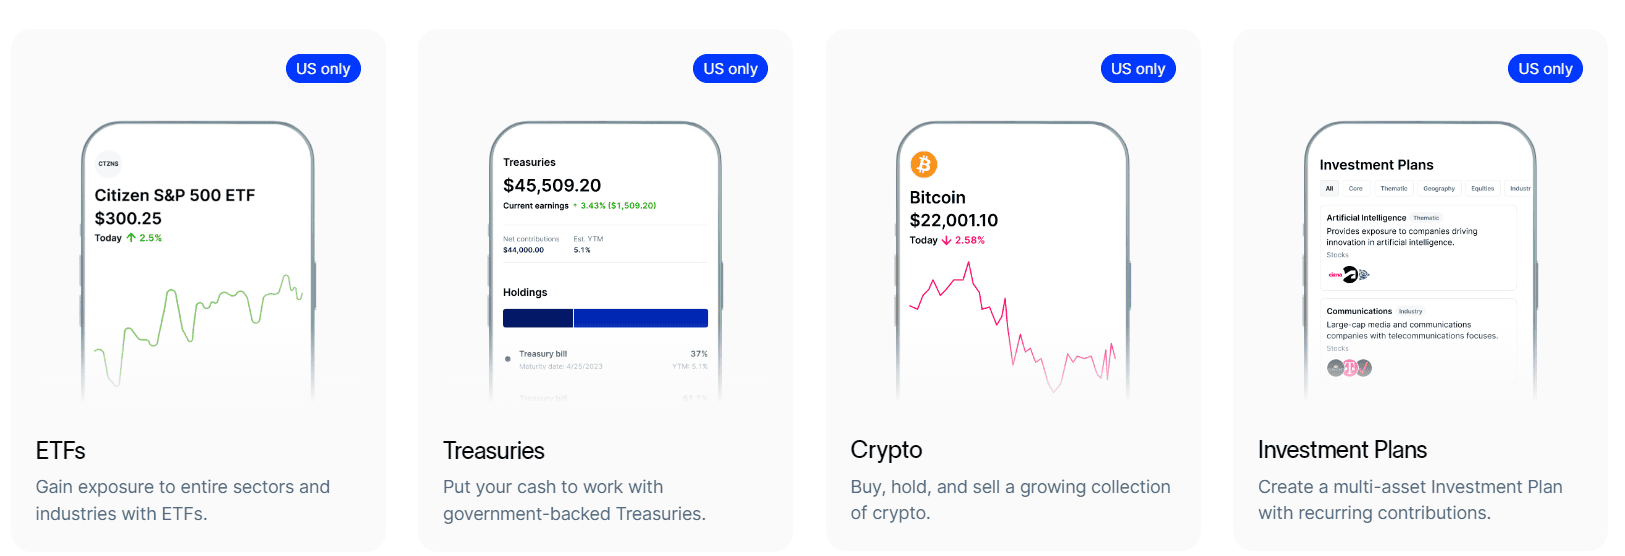Screen dimensions: 1625x556
Task: Click the Treasury bill bullet dot
Action: pyautogui.click(x=508, y=358)
